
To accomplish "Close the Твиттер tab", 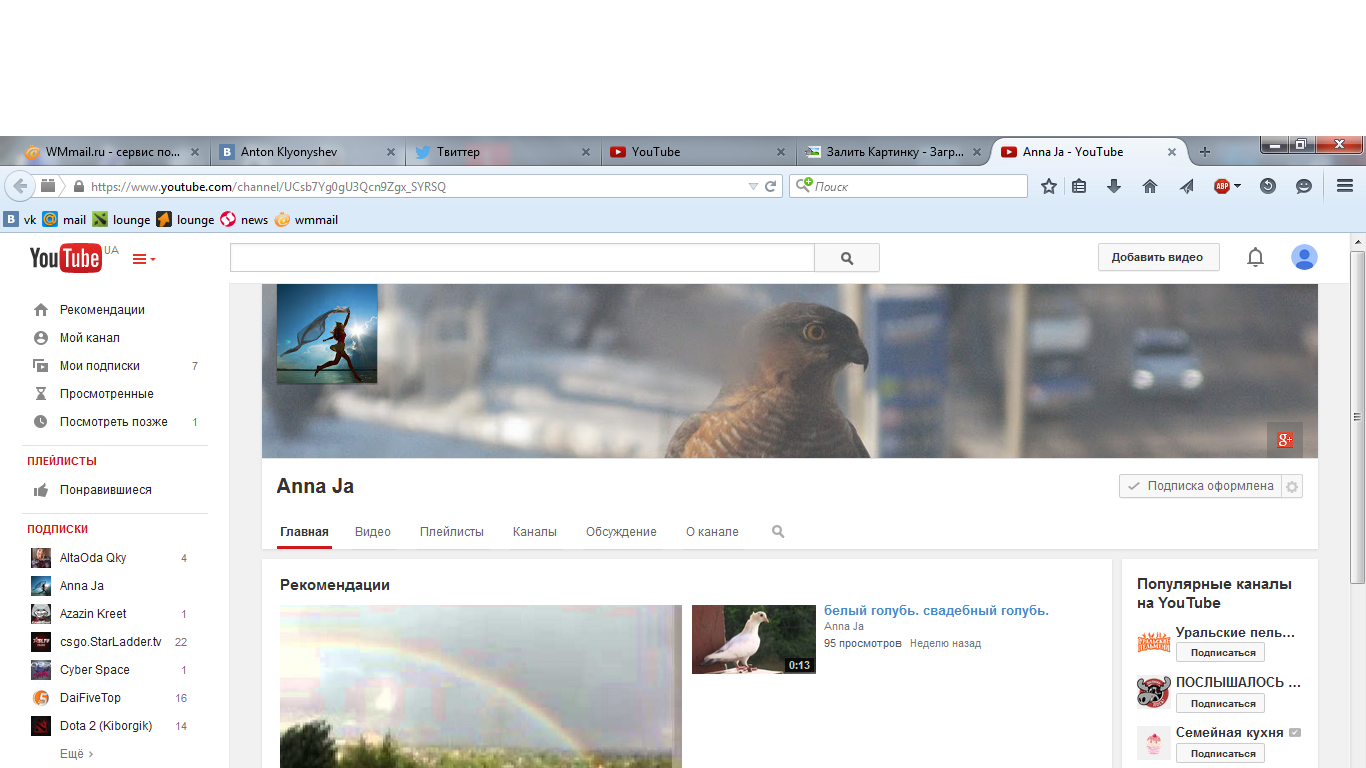I will click(x=586, y=152).
